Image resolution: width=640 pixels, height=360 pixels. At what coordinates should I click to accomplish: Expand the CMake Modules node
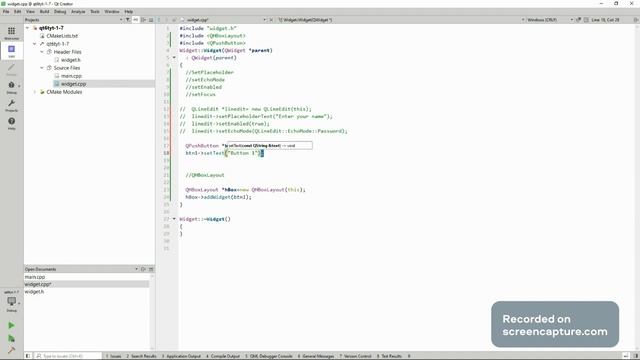tap(35, 92)
